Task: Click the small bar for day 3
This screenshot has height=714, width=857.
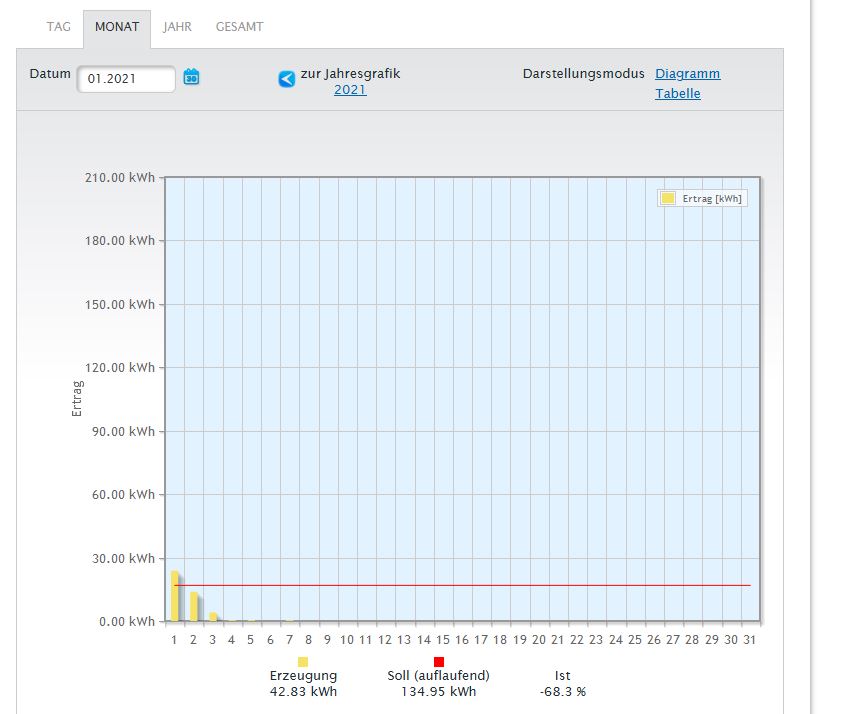Action: [212, 616]
